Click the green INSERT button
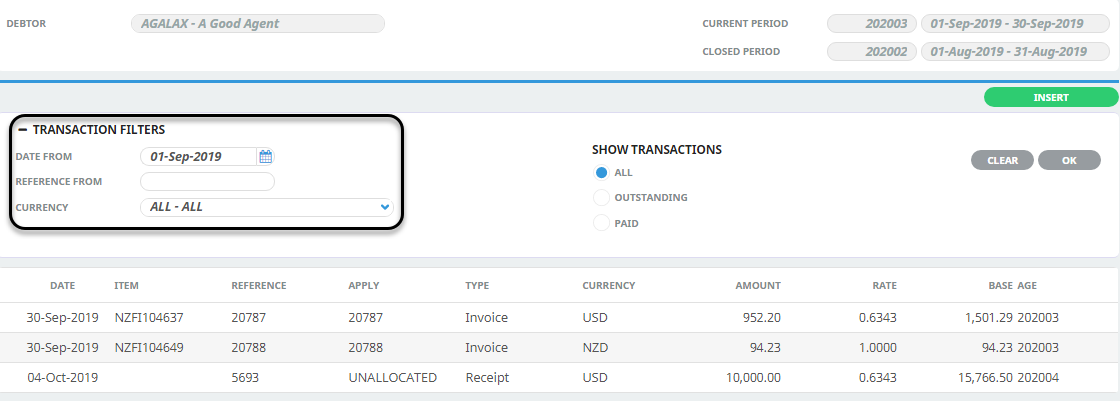 coord(1051,97)
